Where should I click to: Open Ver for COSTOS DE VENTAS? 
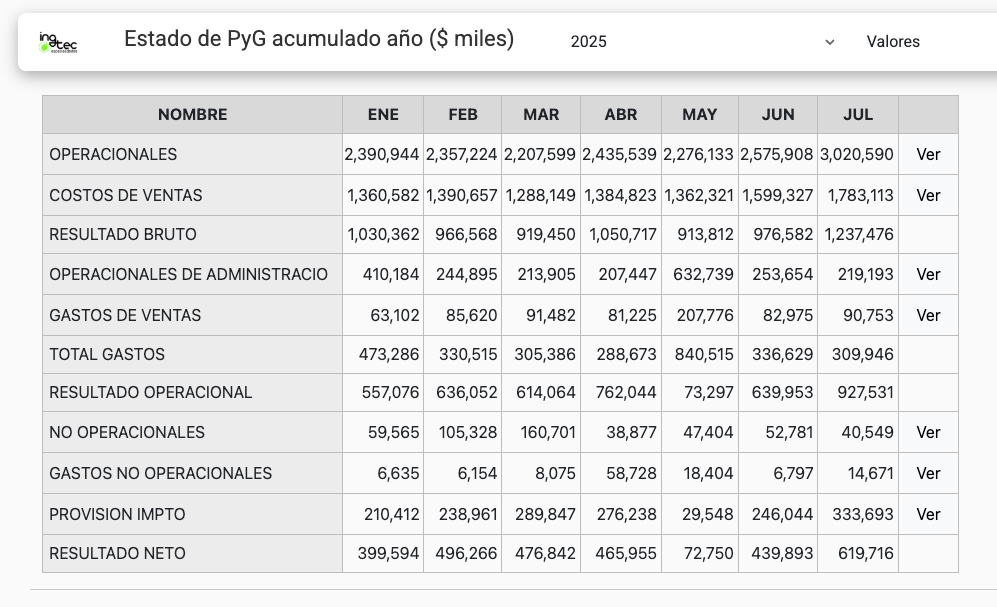[x=928, y=196]
